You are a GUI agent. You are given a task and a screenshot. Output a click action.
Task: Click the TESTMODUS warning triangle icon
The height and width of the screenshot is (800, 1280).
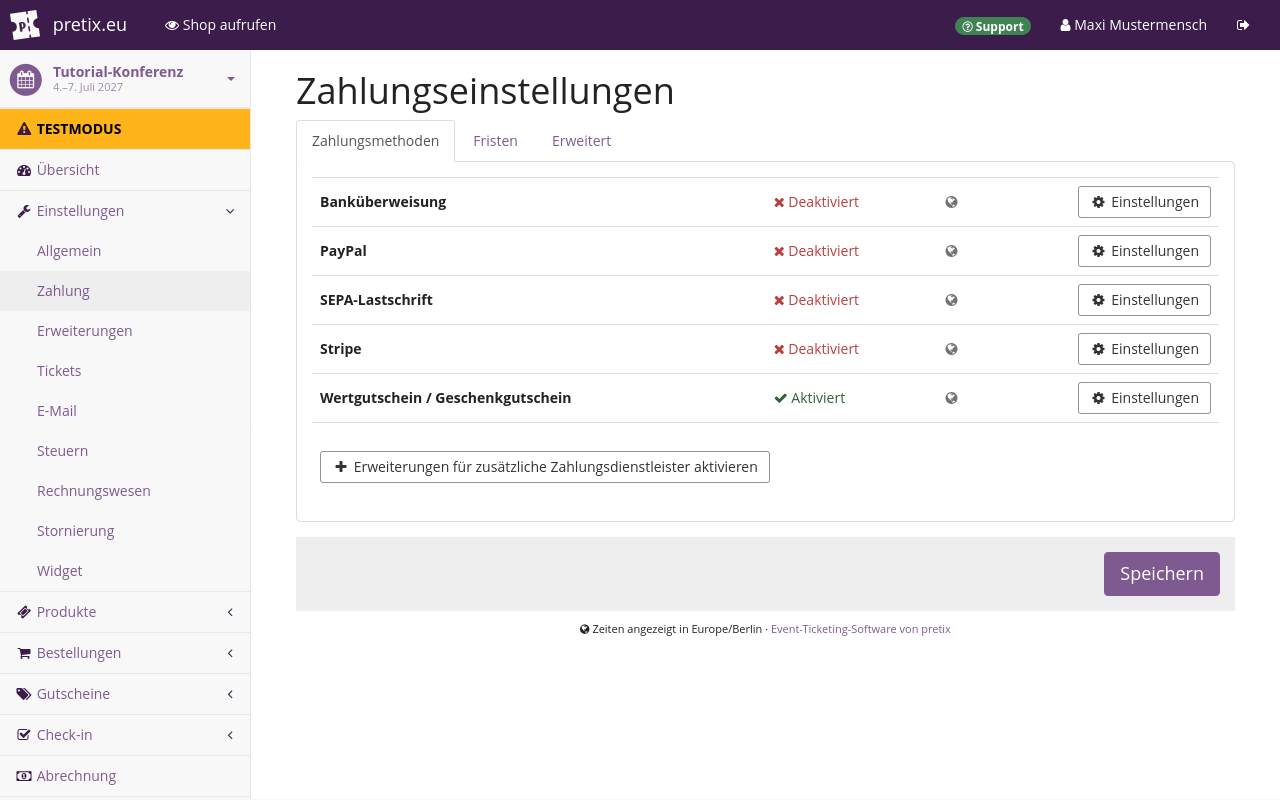pos(24,129)
